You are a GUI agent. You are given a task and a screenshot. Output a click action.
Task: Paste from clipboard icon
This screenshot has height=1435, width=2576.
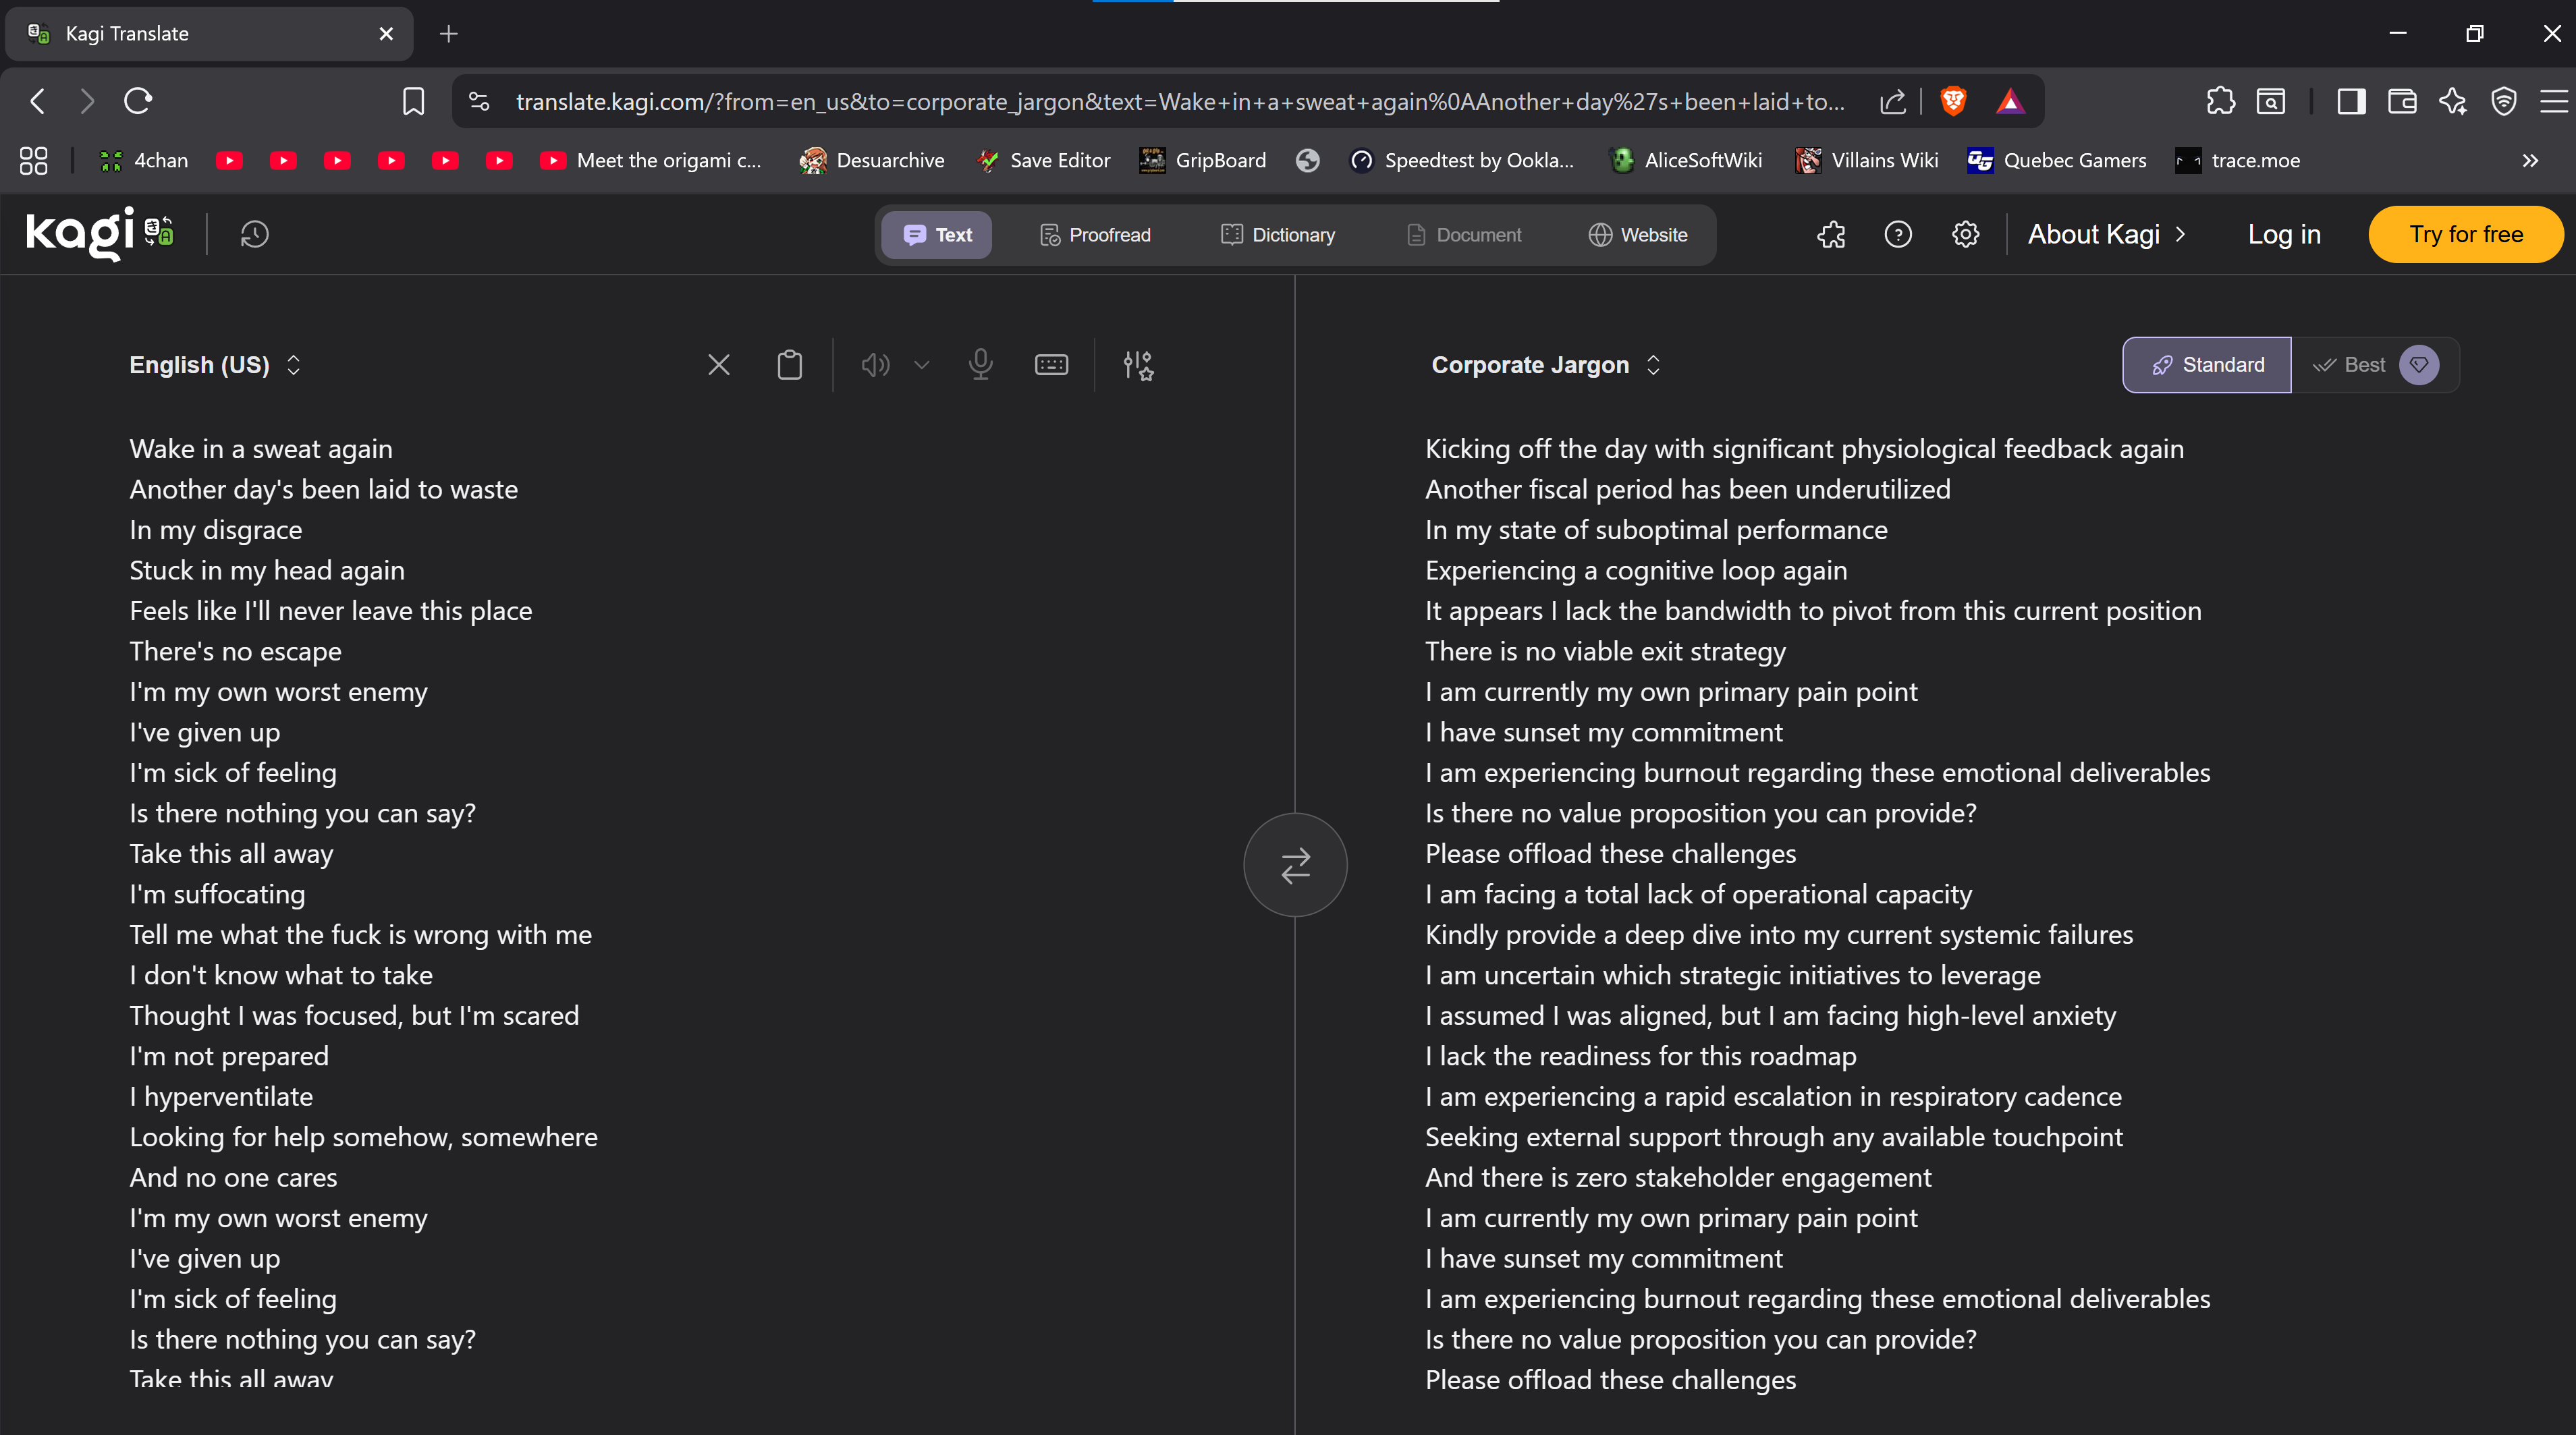(789, 365)
